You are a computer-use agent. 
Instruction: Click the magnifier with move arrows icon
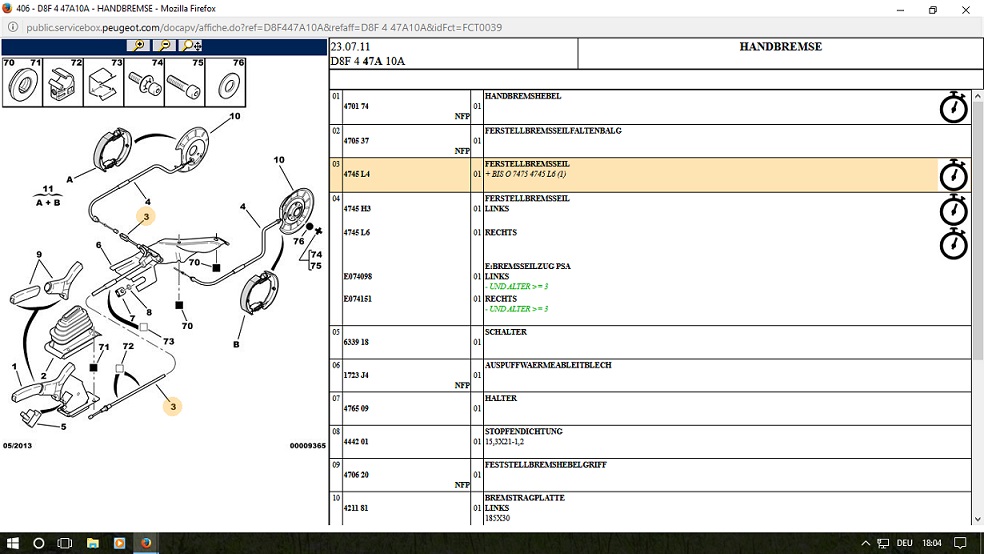[x=192, y=46]
